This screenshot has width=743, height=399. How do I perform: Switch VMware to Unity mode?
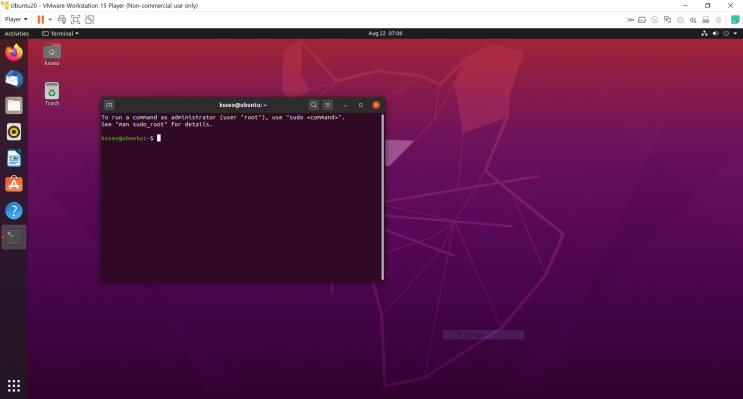[90, 19]
